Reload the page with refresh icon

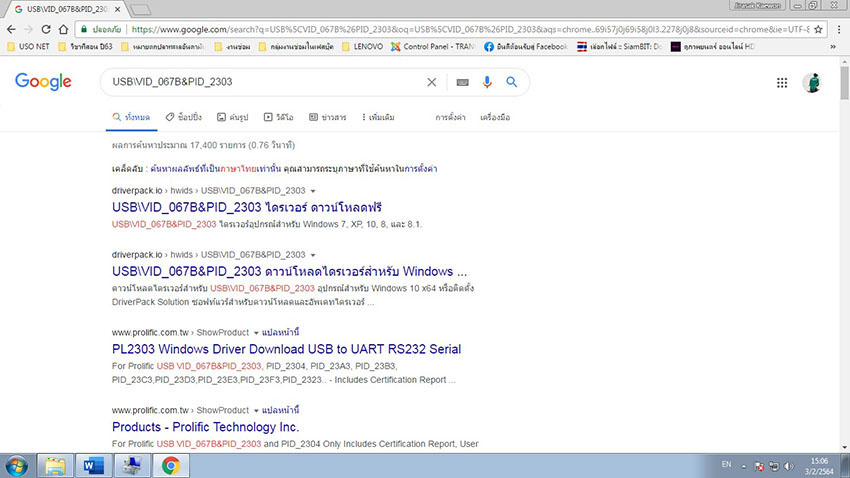(x=46, y=29)
